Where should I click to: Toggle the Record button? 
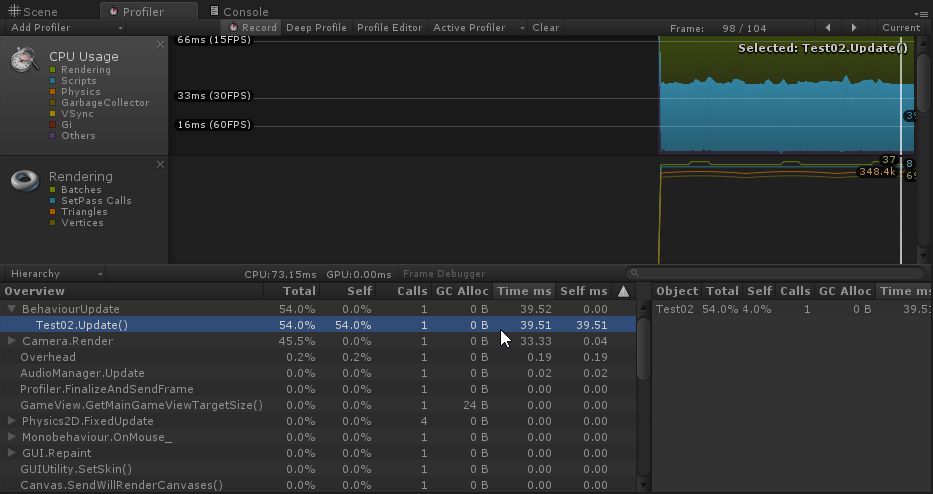pyautogui.click(x=252, y=27)
